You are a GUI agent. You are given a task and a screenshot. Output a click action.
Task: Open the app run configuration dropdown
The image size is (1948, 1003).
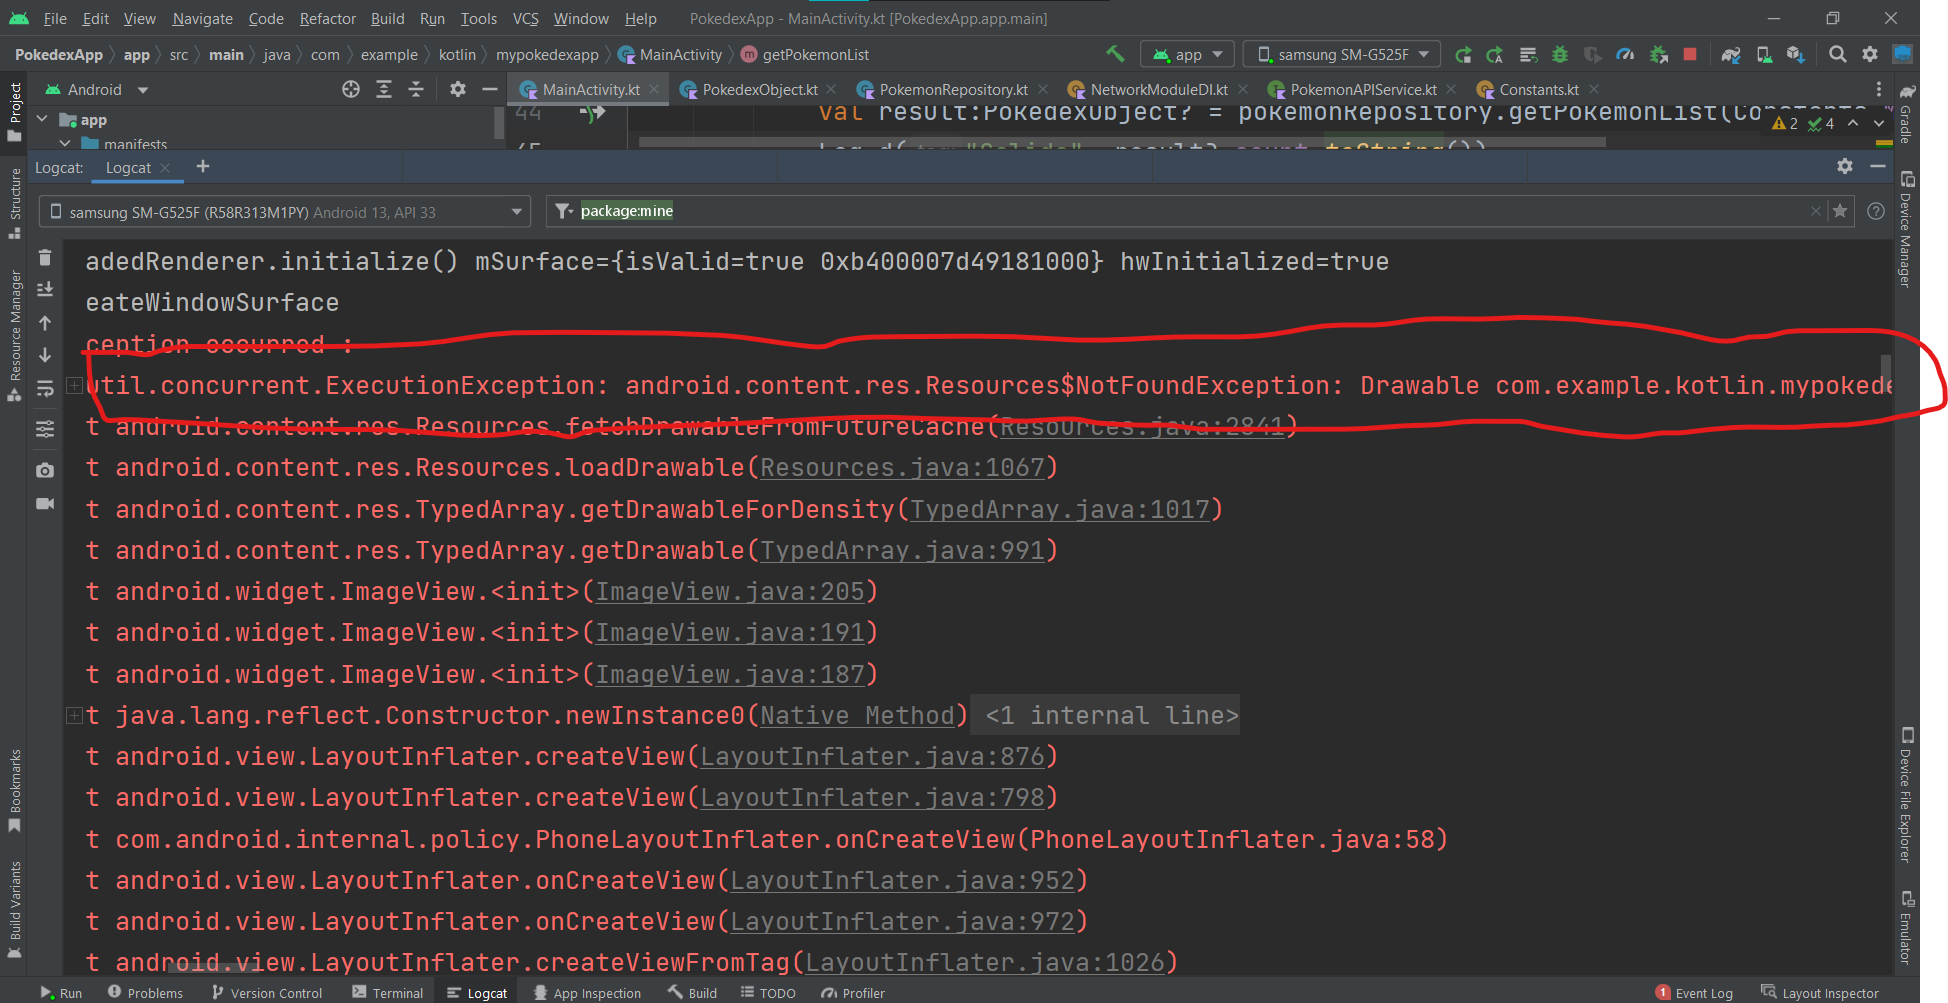[1188, 54]
